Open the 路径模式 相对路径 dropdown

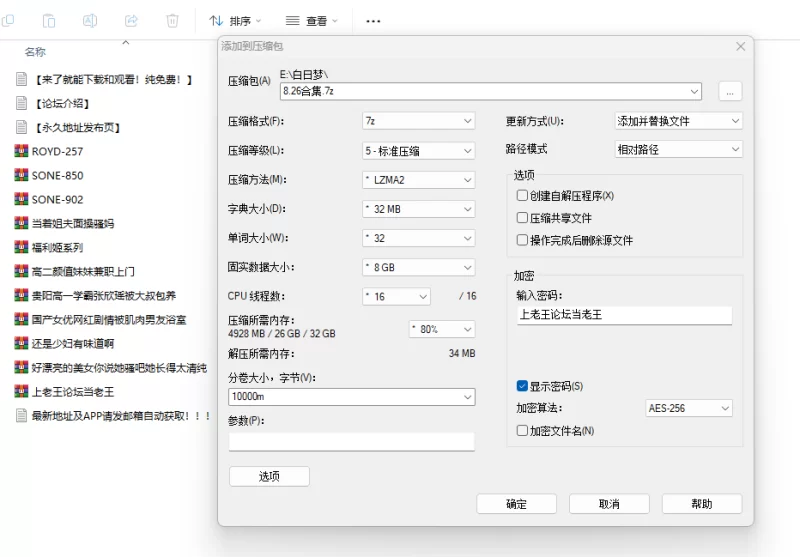pyautogui.click(x=678, y=149)
